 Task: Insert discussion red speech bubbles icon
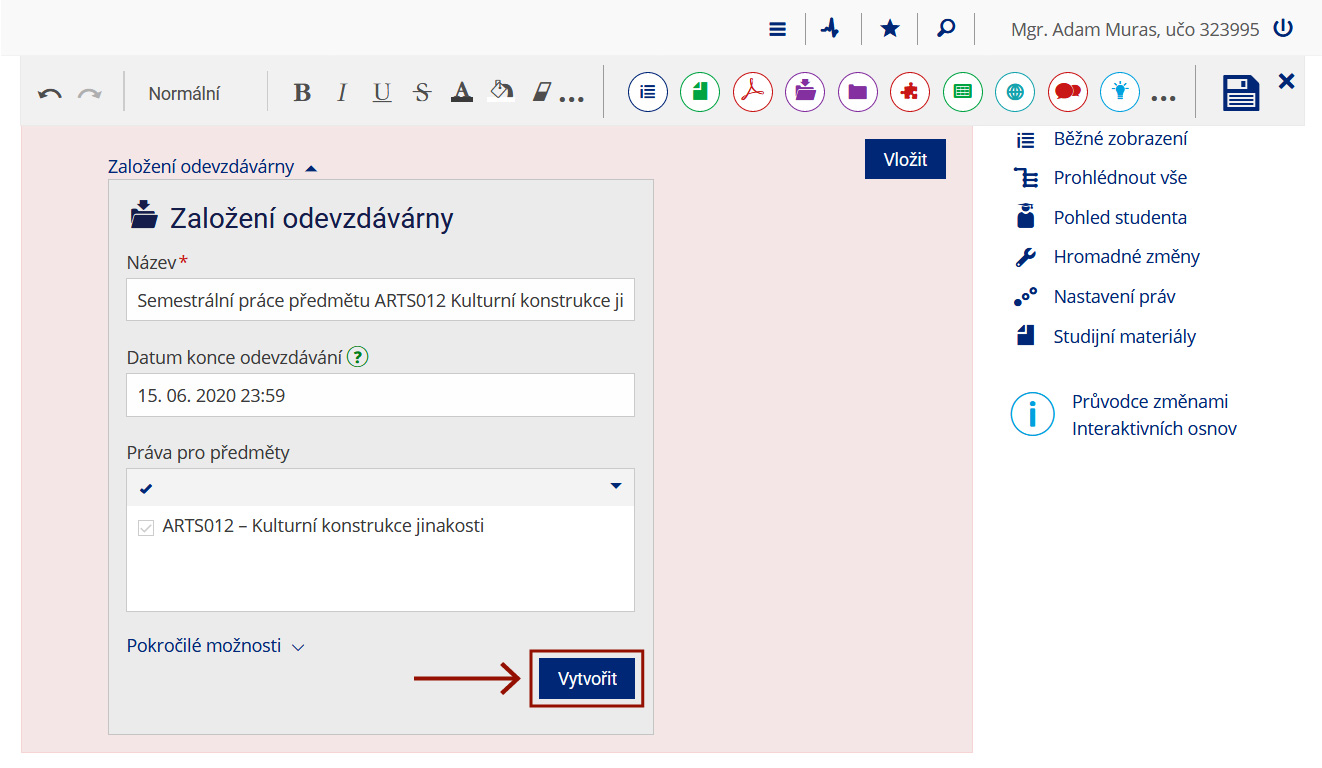(1068, 92)
